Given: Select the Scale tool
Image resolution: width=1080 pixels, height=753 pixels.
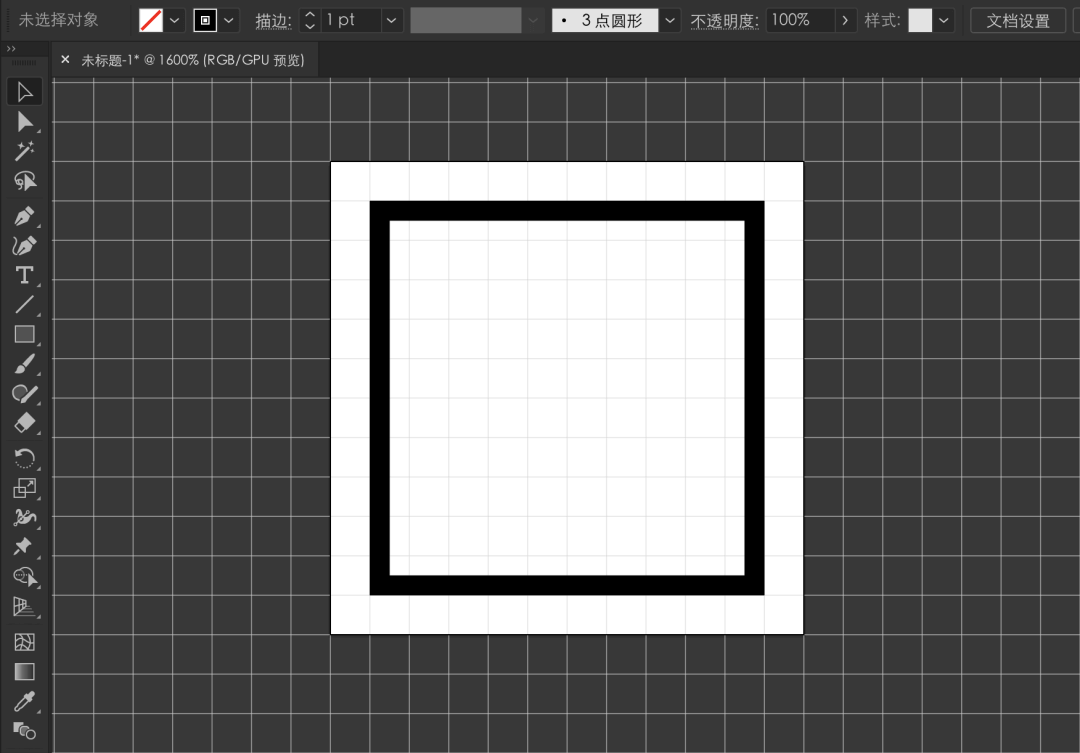Looking at the screenshot, I should point(25,488).
